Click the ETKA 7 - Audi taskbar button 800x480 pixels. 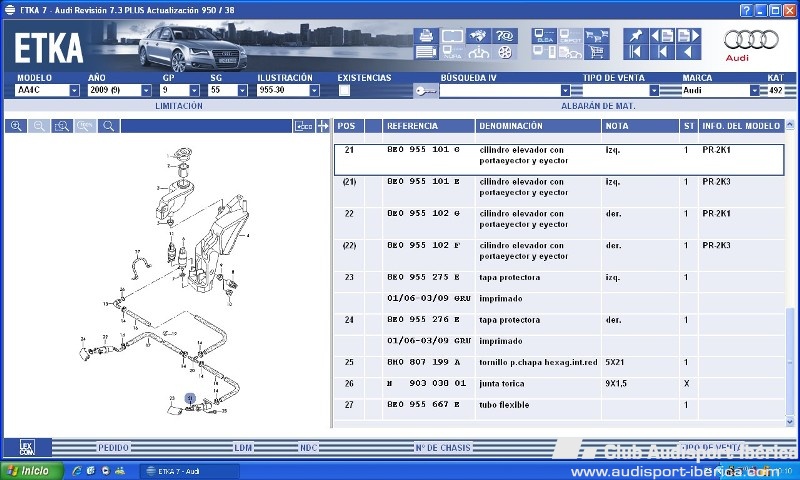[189, 471]
